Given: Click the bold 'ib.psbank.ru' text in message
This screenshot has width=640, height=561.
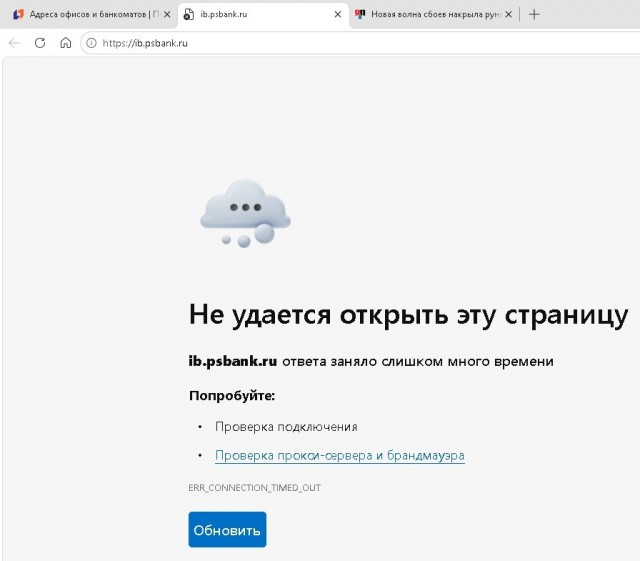Looking at the screenshot, I should 233,361.
